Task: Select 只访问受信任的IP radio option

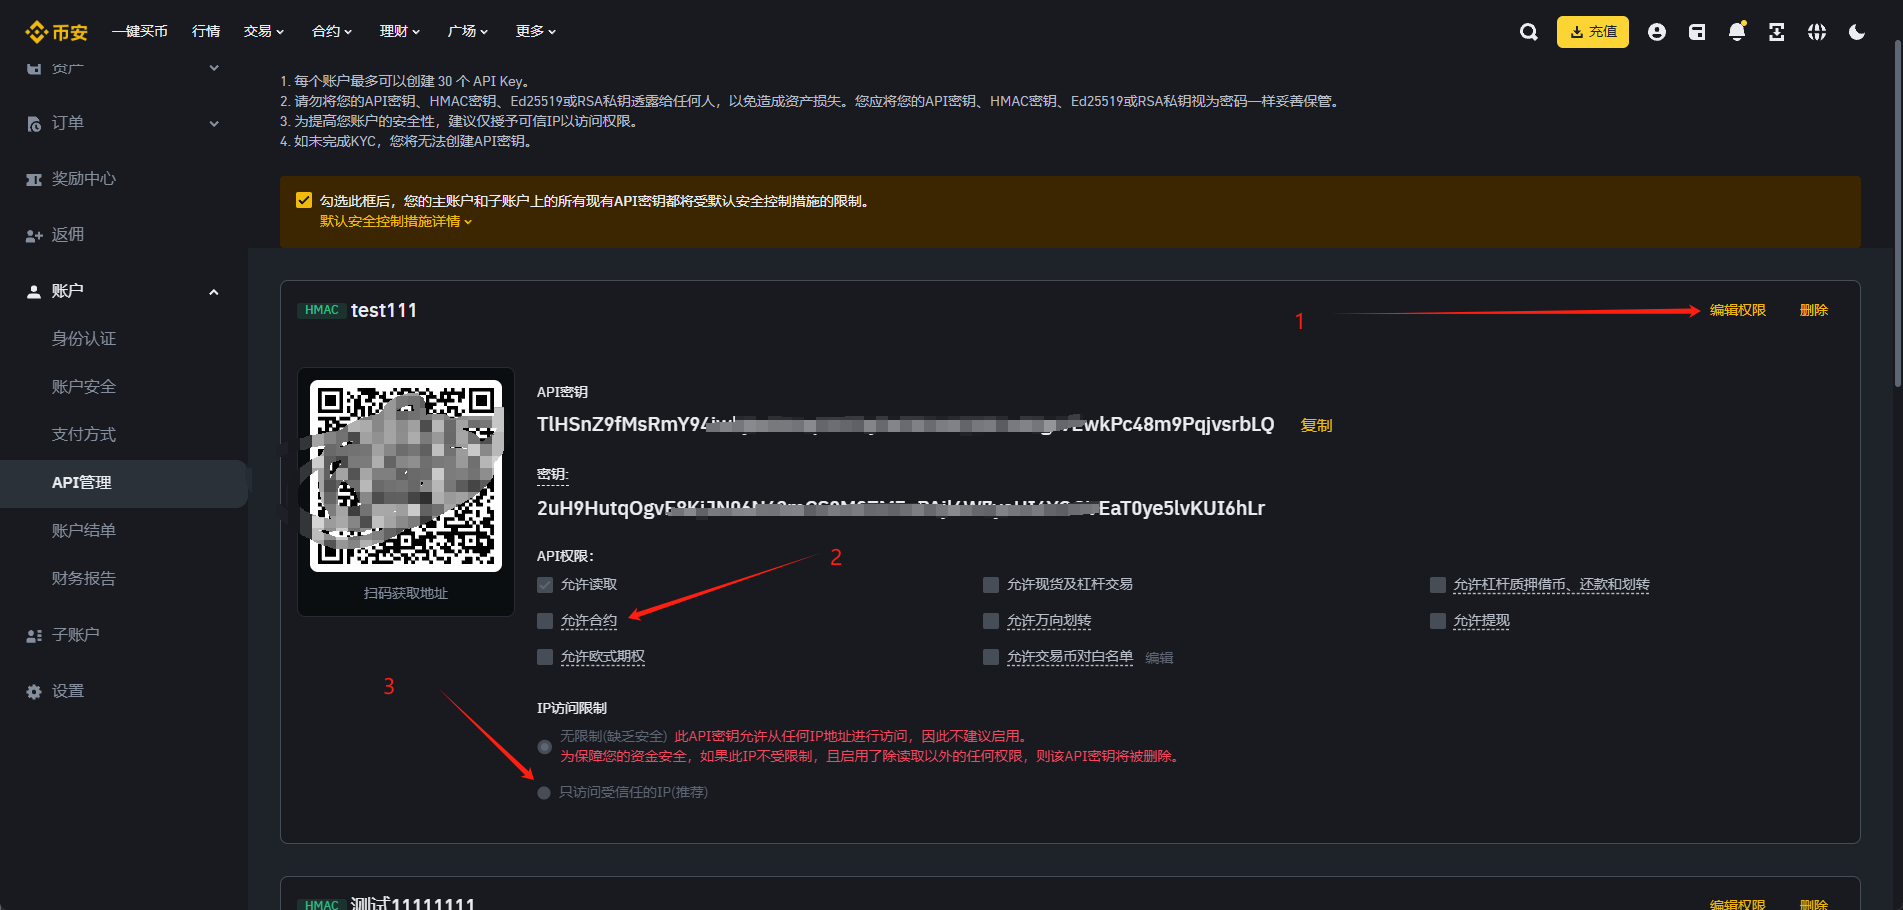Action: [x=544, y=793]
